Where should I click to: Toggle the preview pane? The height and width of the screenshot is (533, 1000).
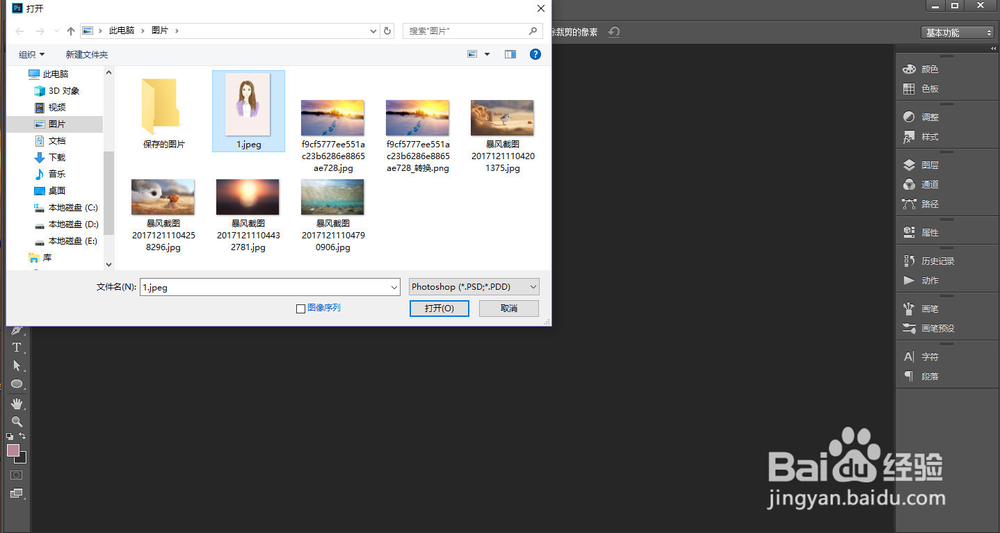pyautogui.click(x=510, y=54)
